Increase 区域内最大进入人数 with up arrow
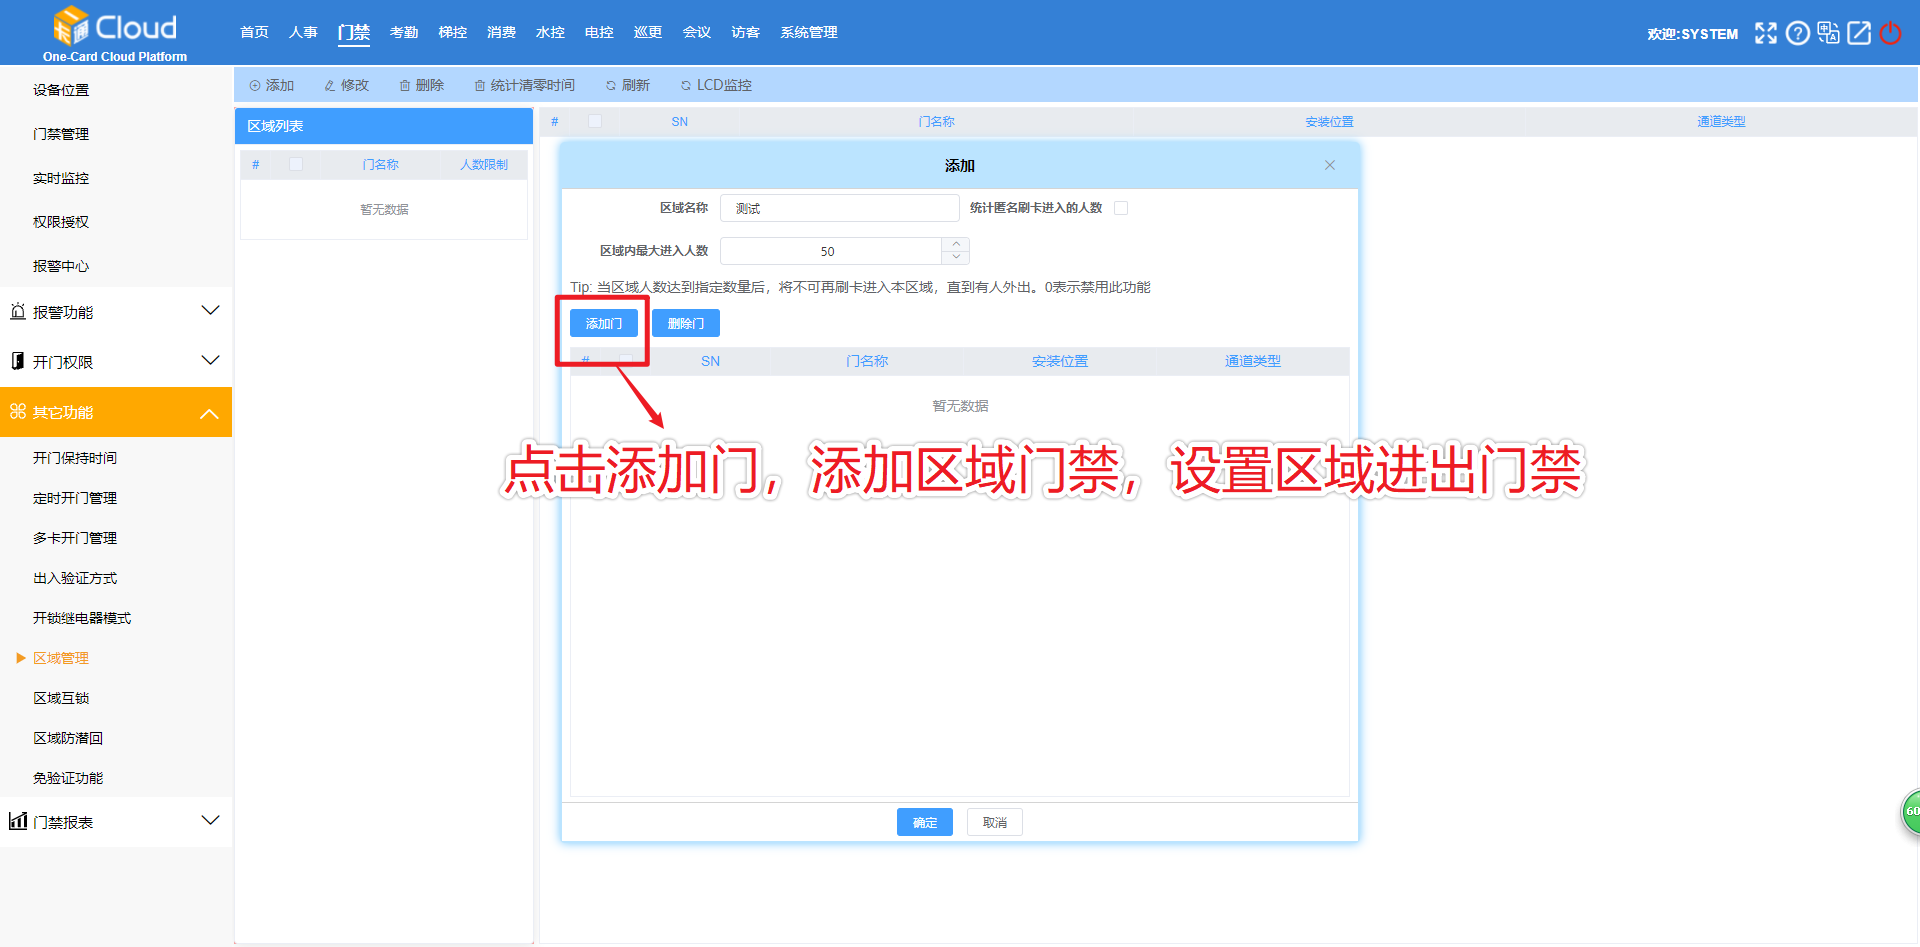The width and height of the screenshot is (1920, 947). [x=956, y=244]
